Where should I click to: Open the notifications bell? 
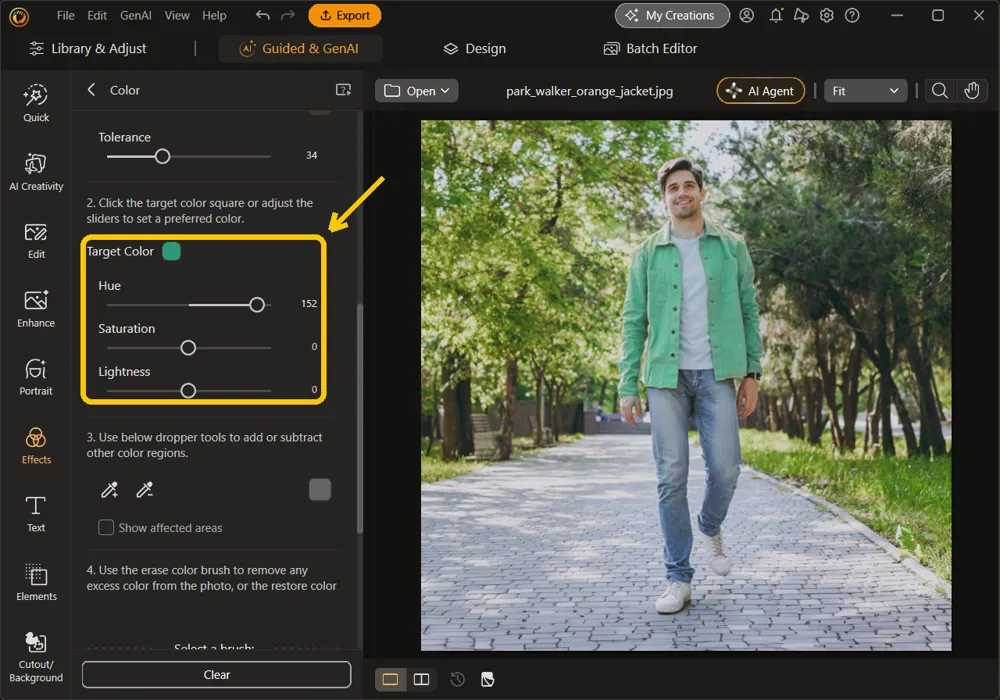coord(776,15)
